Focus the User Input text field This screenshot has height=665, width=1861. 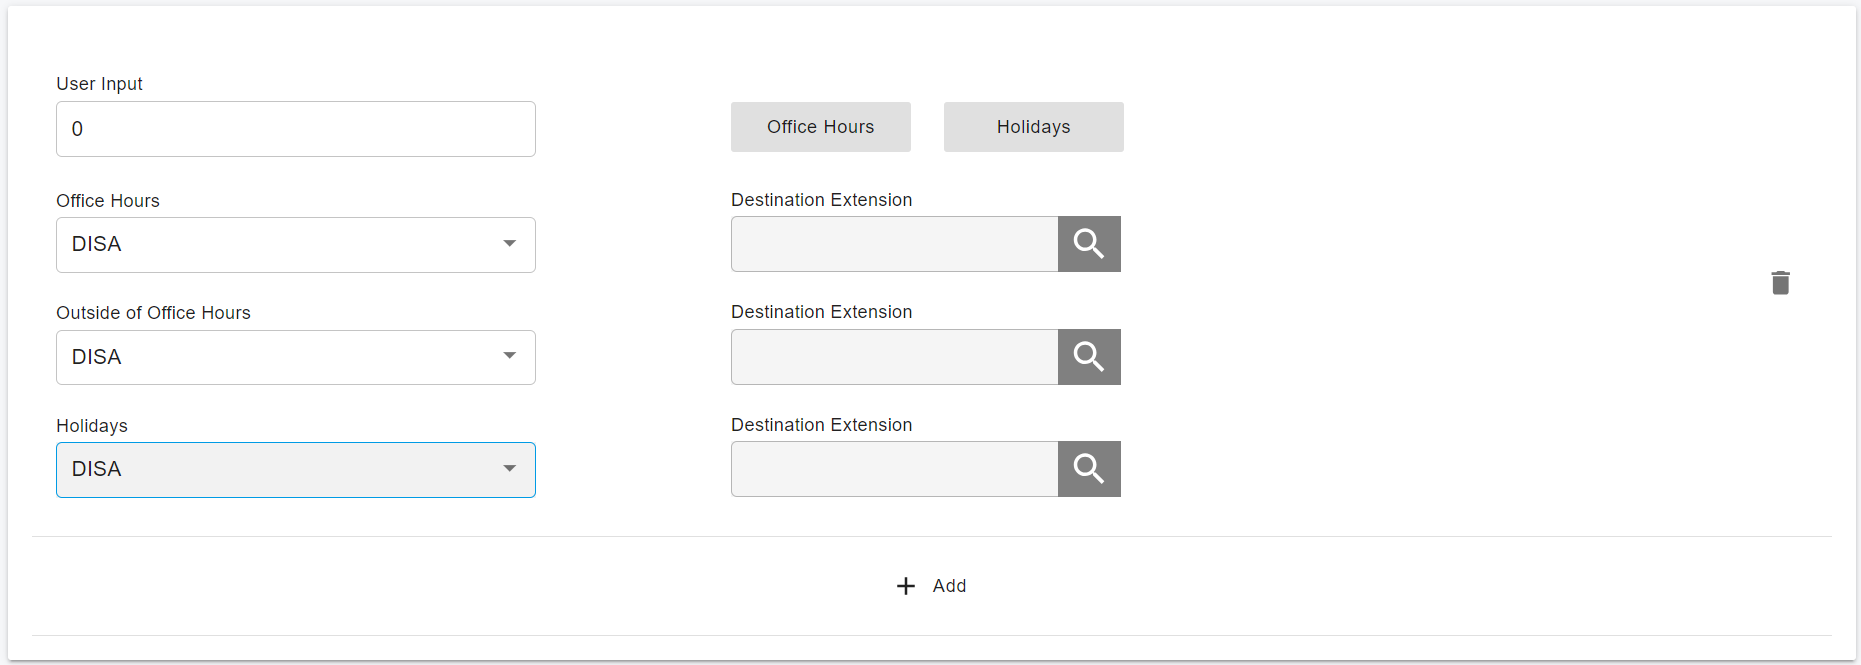[295, 129]
